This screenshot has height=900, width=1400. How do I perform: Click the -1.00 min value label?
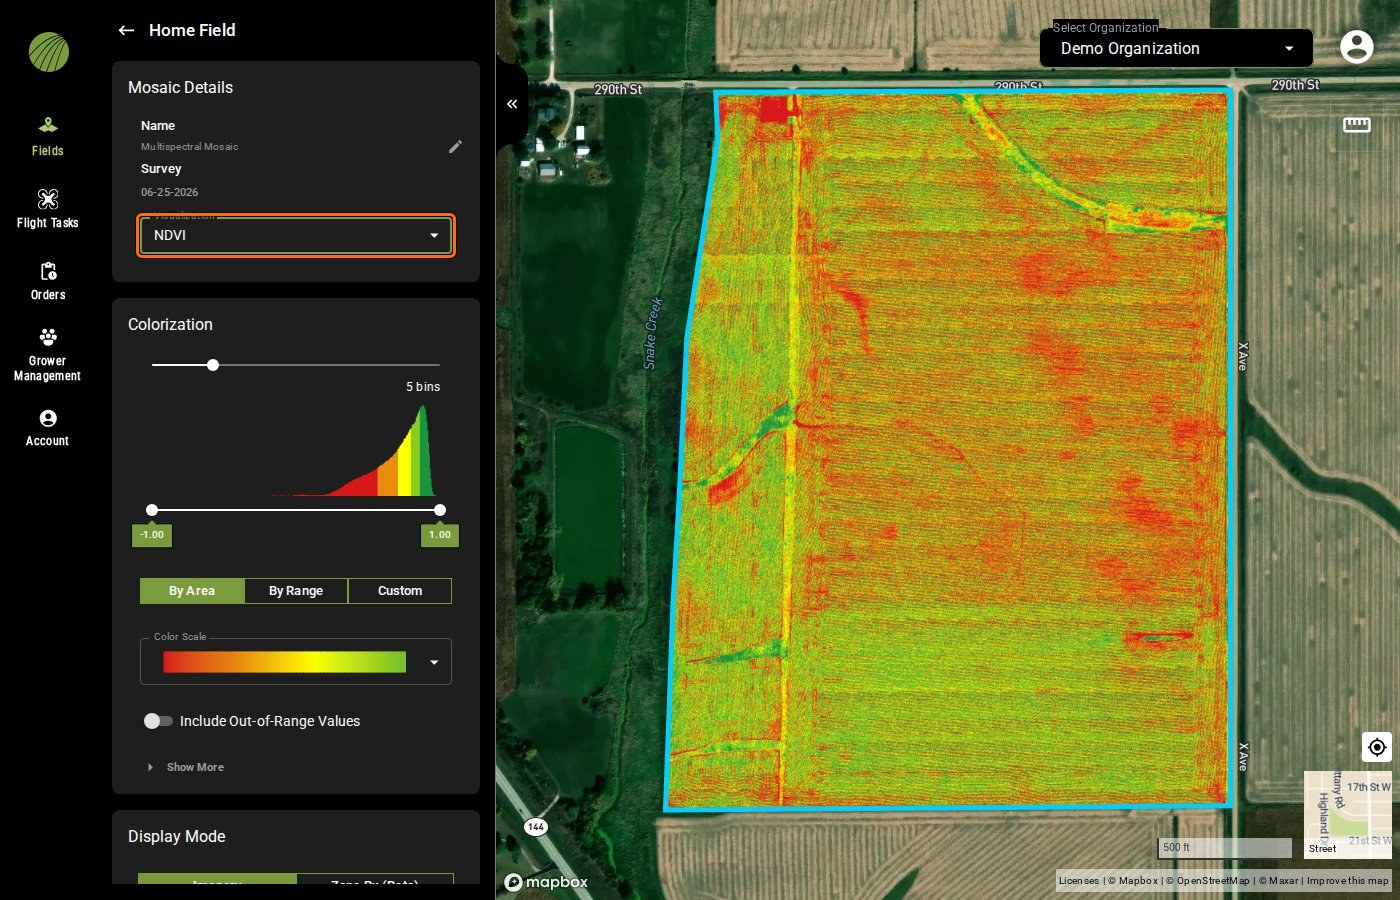point(152,535)
